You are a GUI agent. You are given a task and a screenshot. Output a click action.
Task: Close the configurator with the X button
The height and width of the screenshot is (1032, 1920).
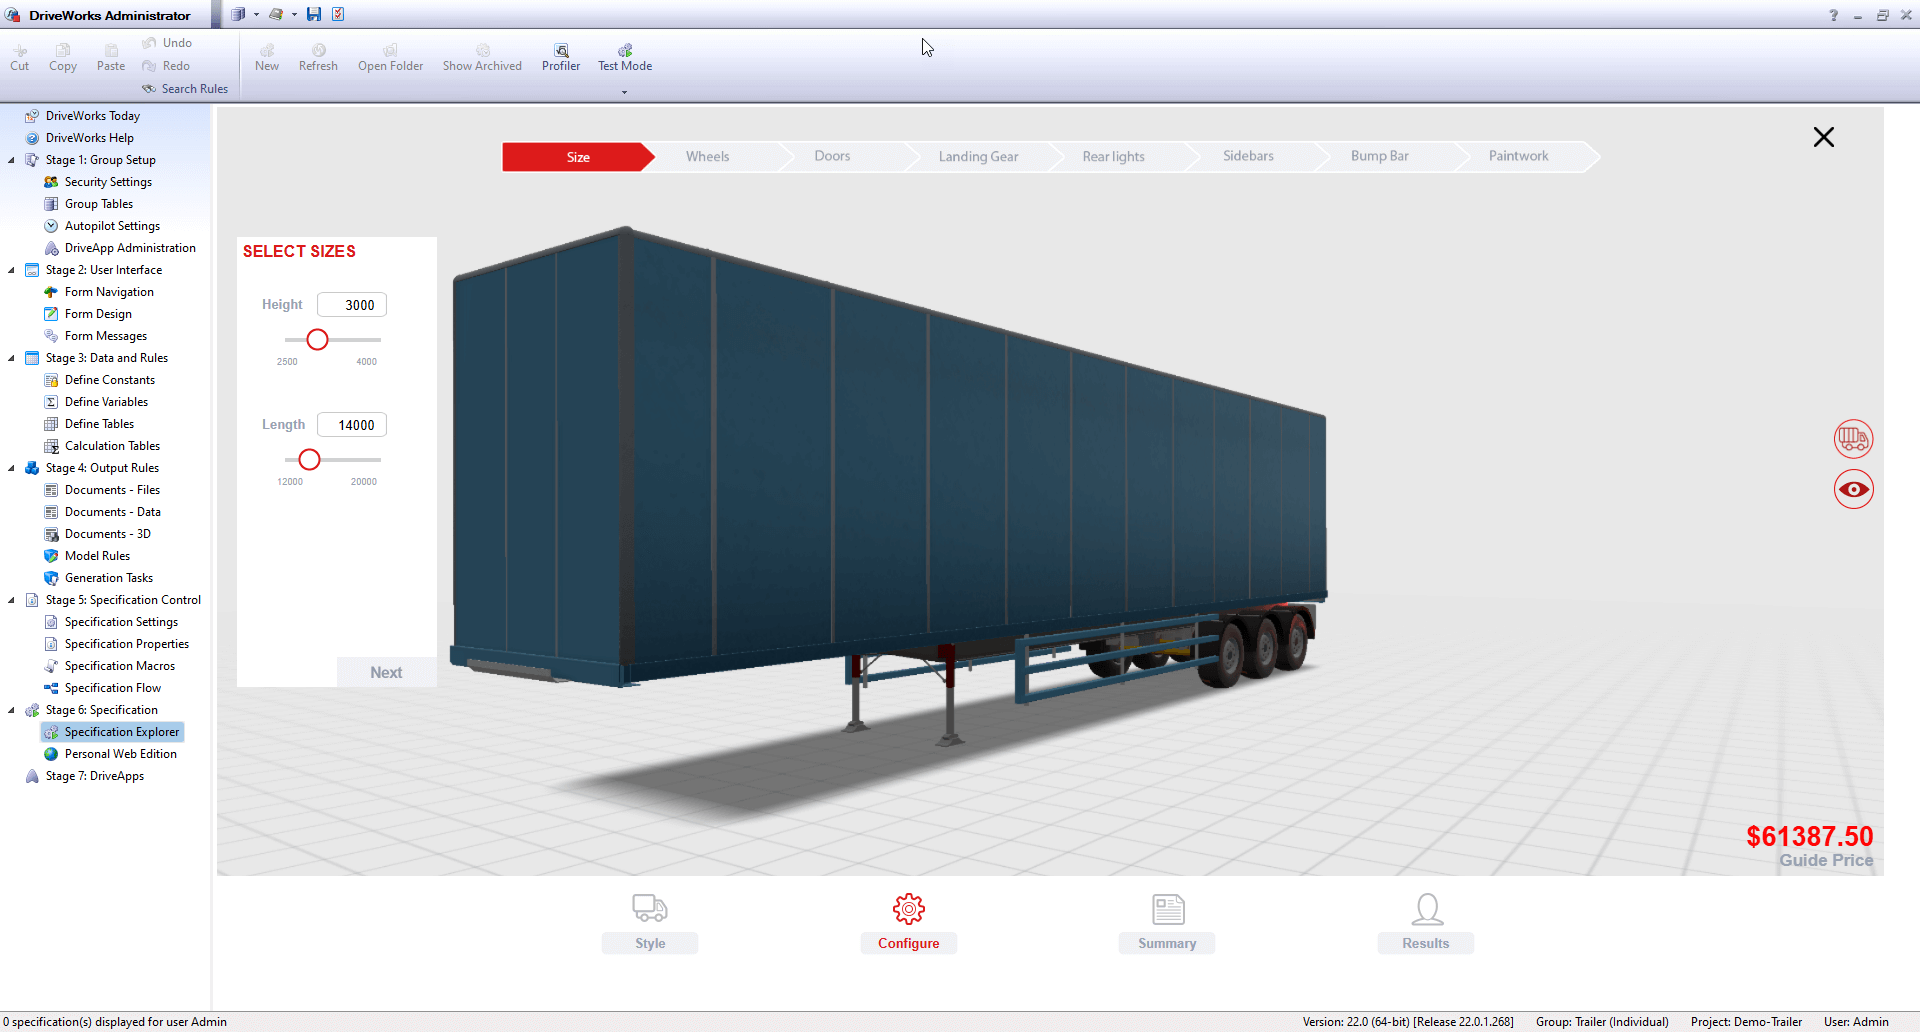pos(1823,137)
